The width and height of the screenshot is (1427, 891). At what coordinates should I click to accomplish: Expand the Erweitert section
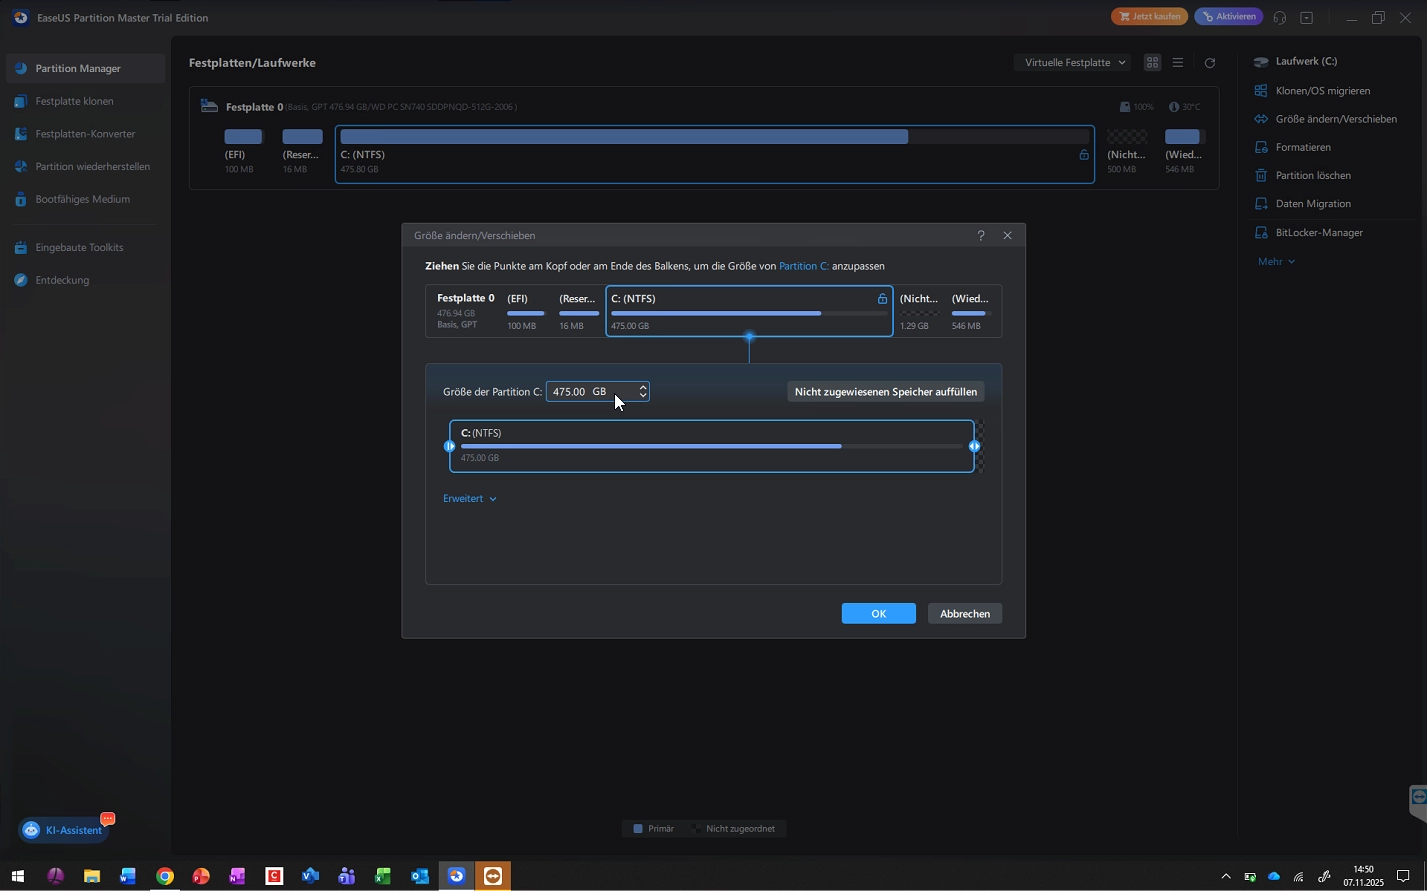point(469,499)
